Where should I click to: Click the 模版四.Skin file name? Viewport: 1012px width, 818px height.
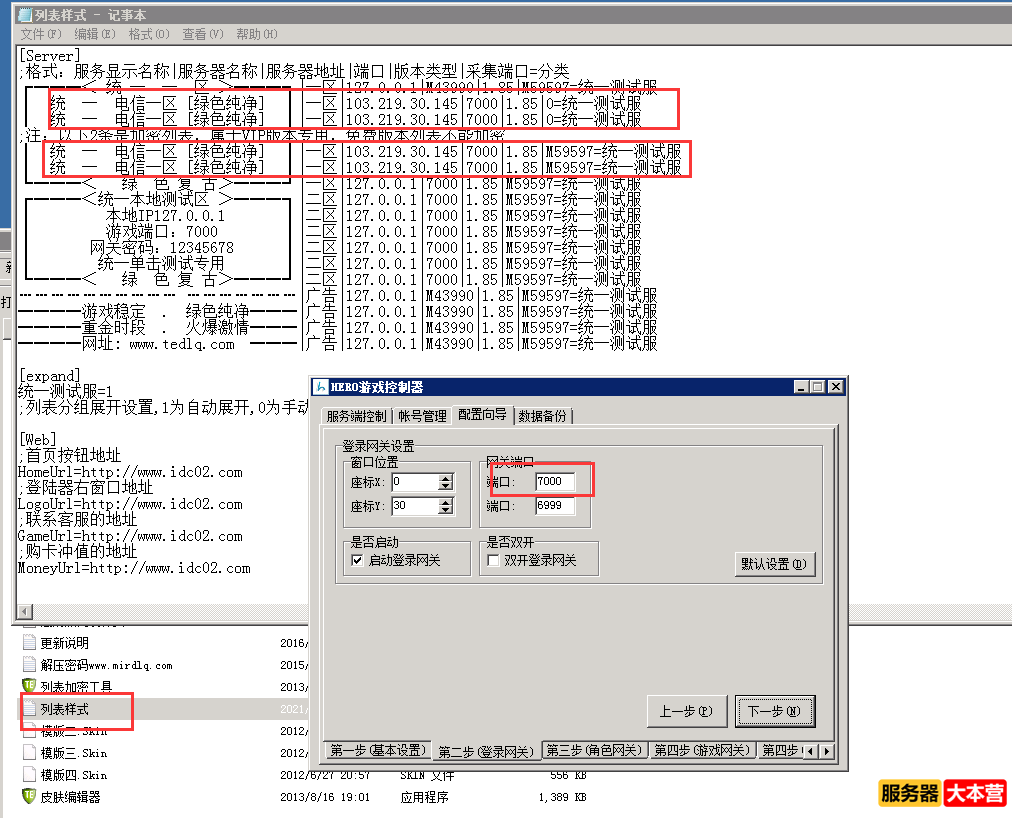pyautogui.click(x=74, y=775)
